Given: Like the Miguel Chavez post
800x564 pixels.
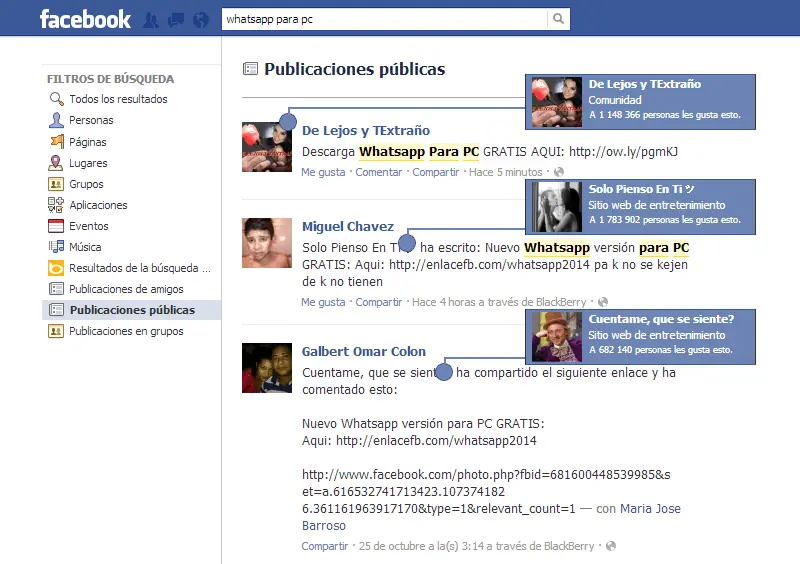Looking at the screenshot, I should tap(323, 302).
